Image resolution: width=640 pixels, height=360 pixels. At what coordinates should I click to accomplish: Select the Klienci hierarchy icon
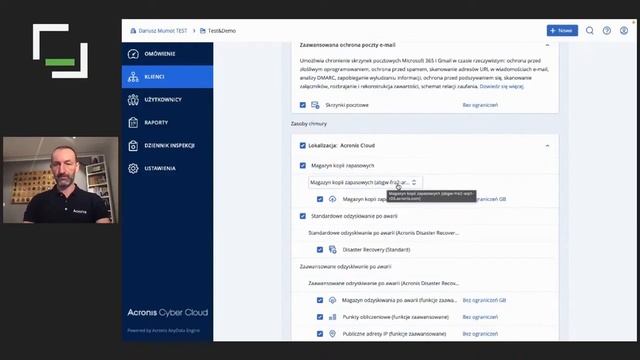coord(133,77)
